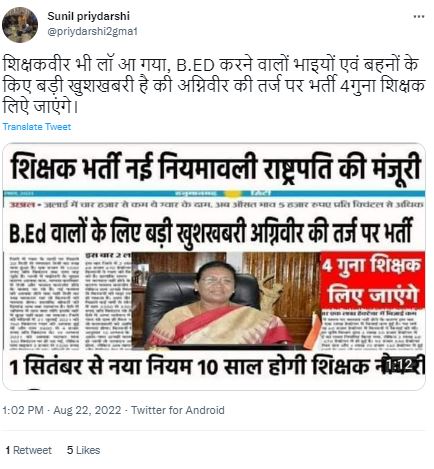The width and height of the screenshot is (434, 469).
Task: Translate the tweet with Translate Tweet
Action: 37,127
